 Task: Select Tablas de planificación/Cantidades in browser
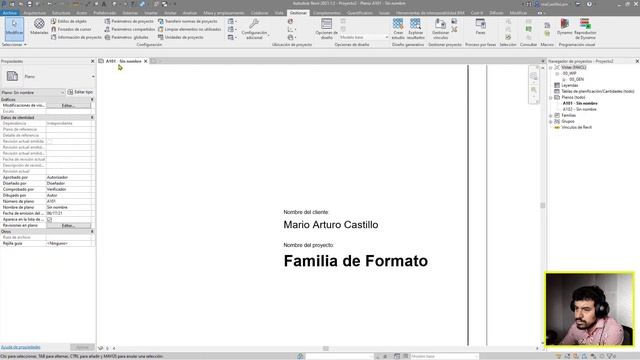pos(598,91)
